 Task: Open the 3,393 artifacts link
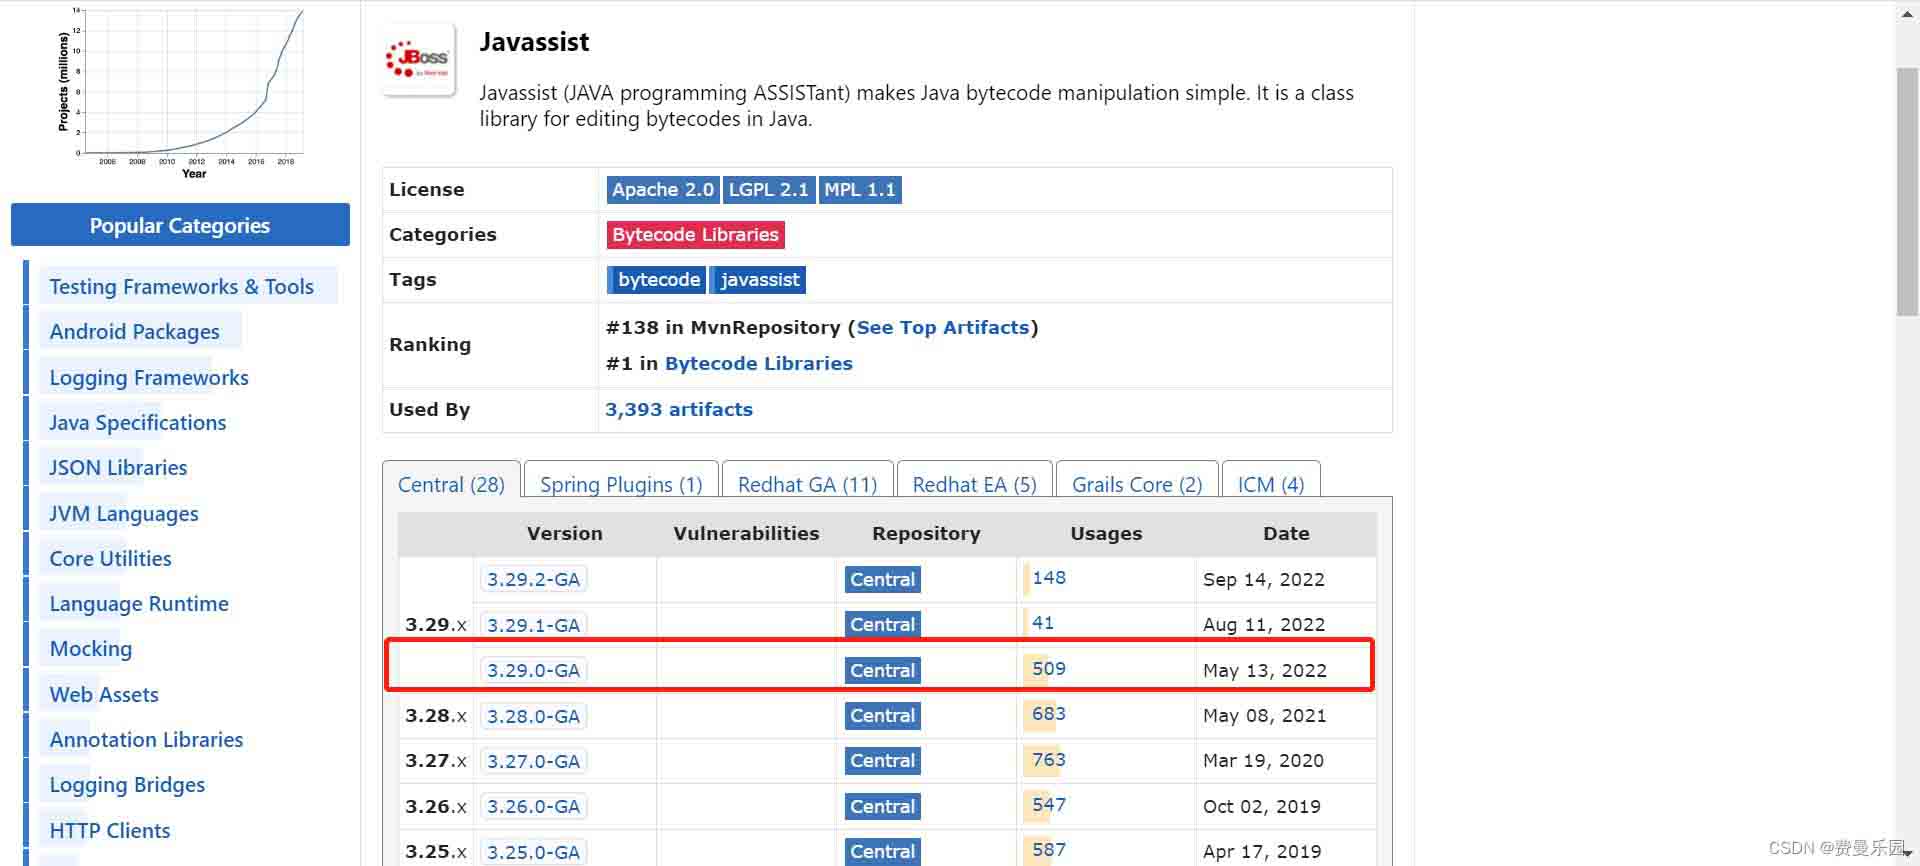click(678, 410)
